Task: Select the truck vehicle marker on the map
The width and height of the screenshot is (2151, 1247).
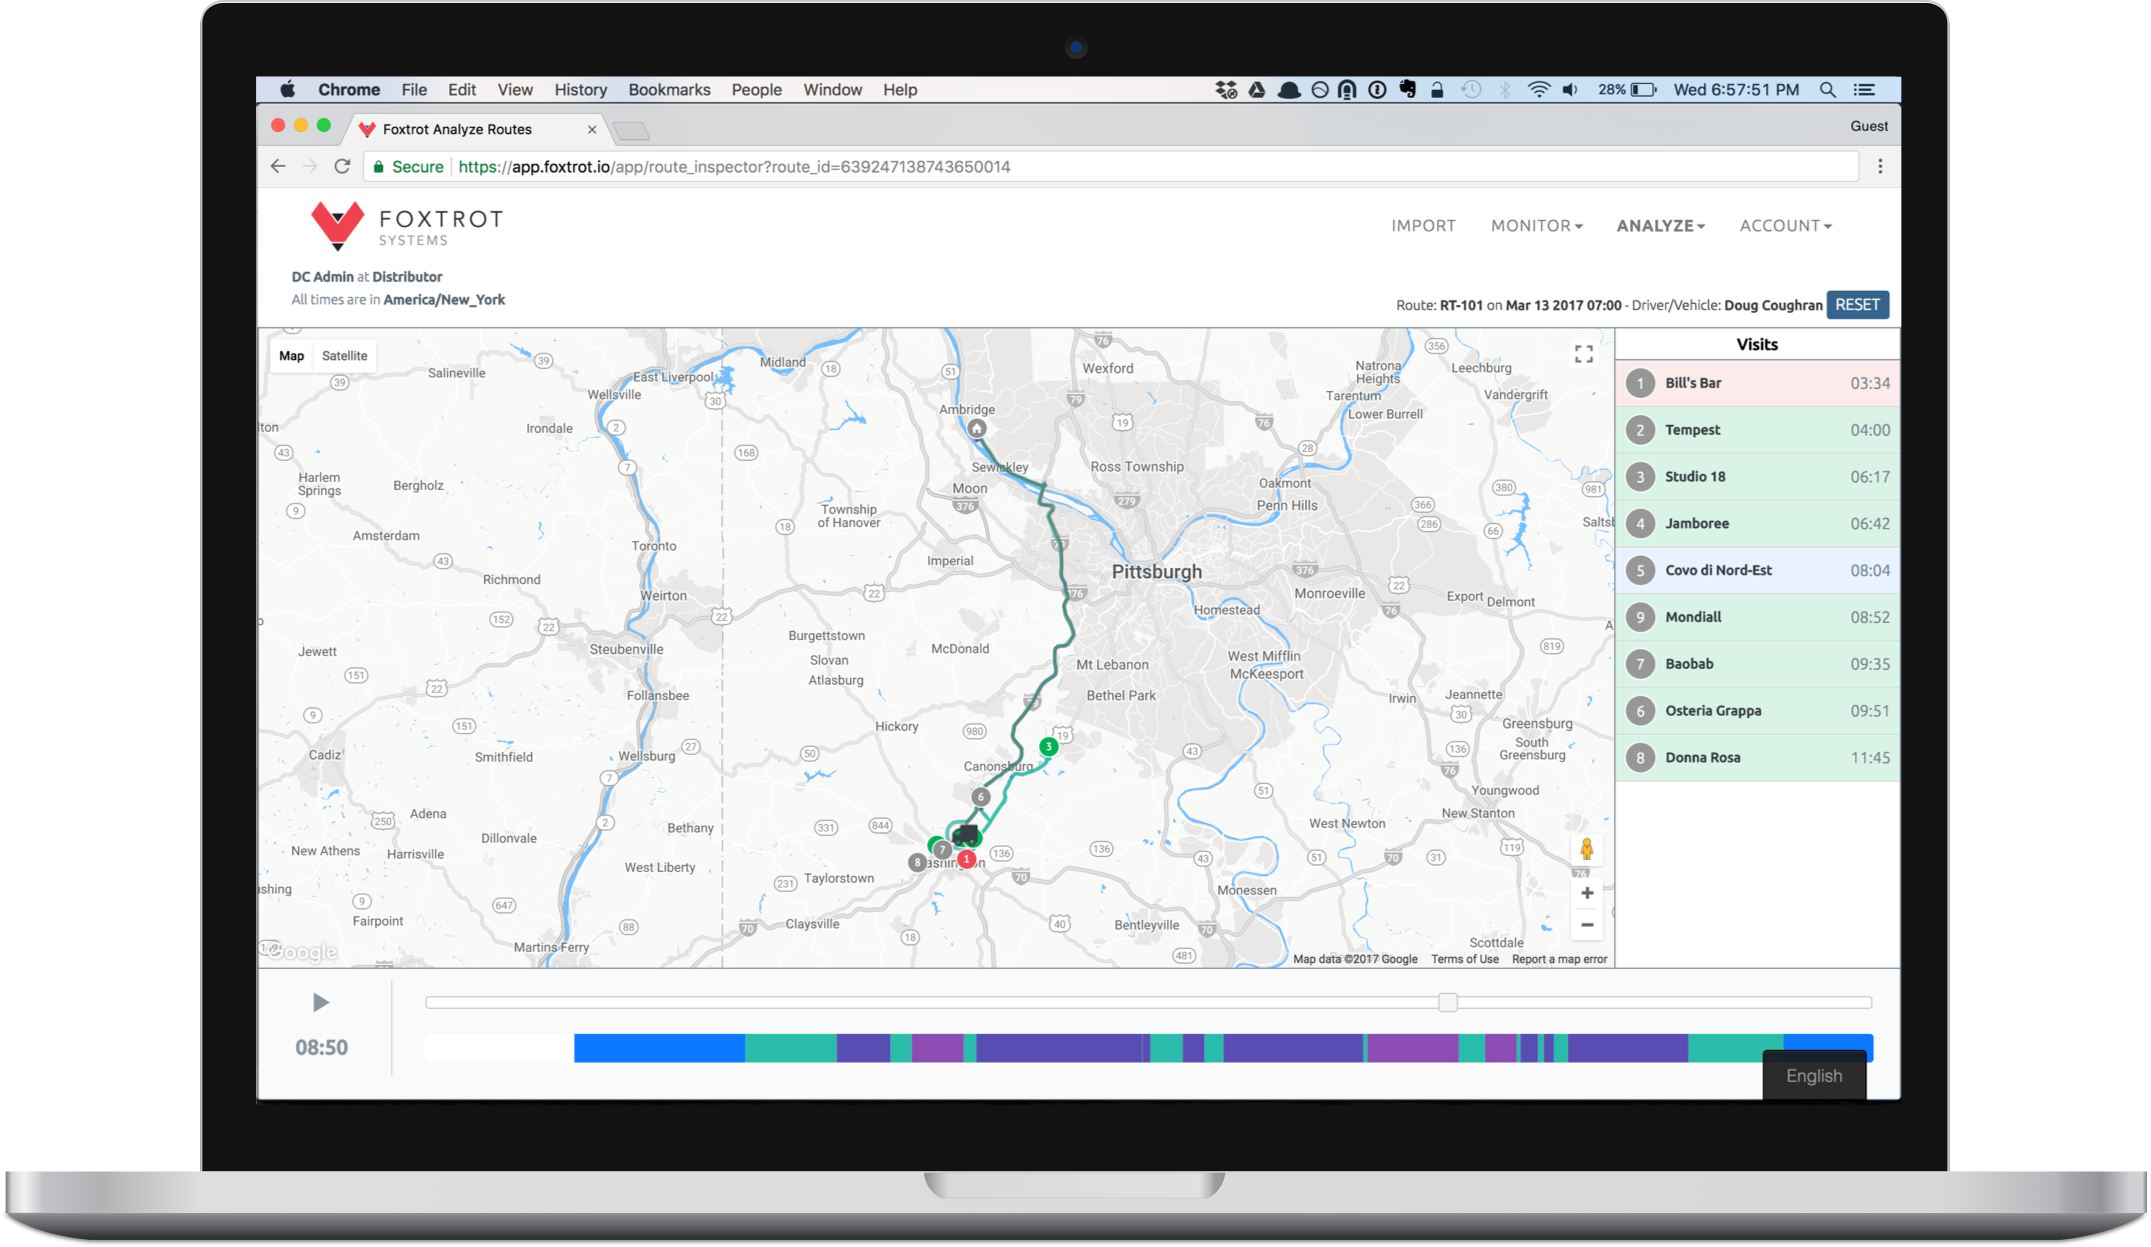Action: click(966, 833)
